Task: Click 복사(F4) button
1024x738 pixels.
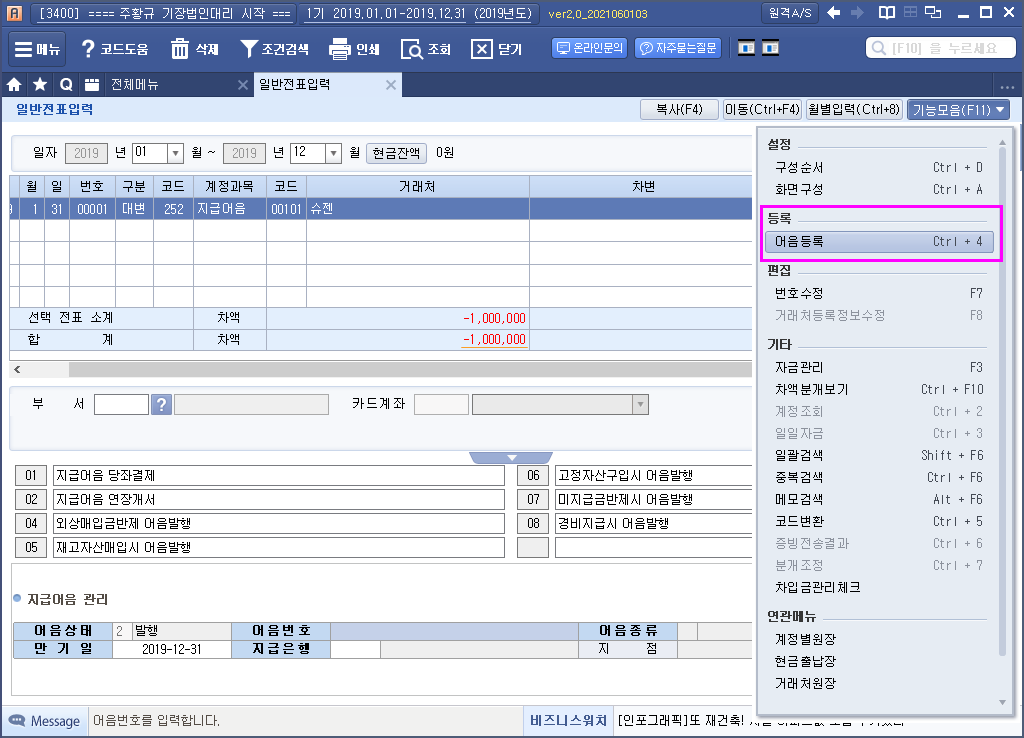Action: click(x=679, y=110)
